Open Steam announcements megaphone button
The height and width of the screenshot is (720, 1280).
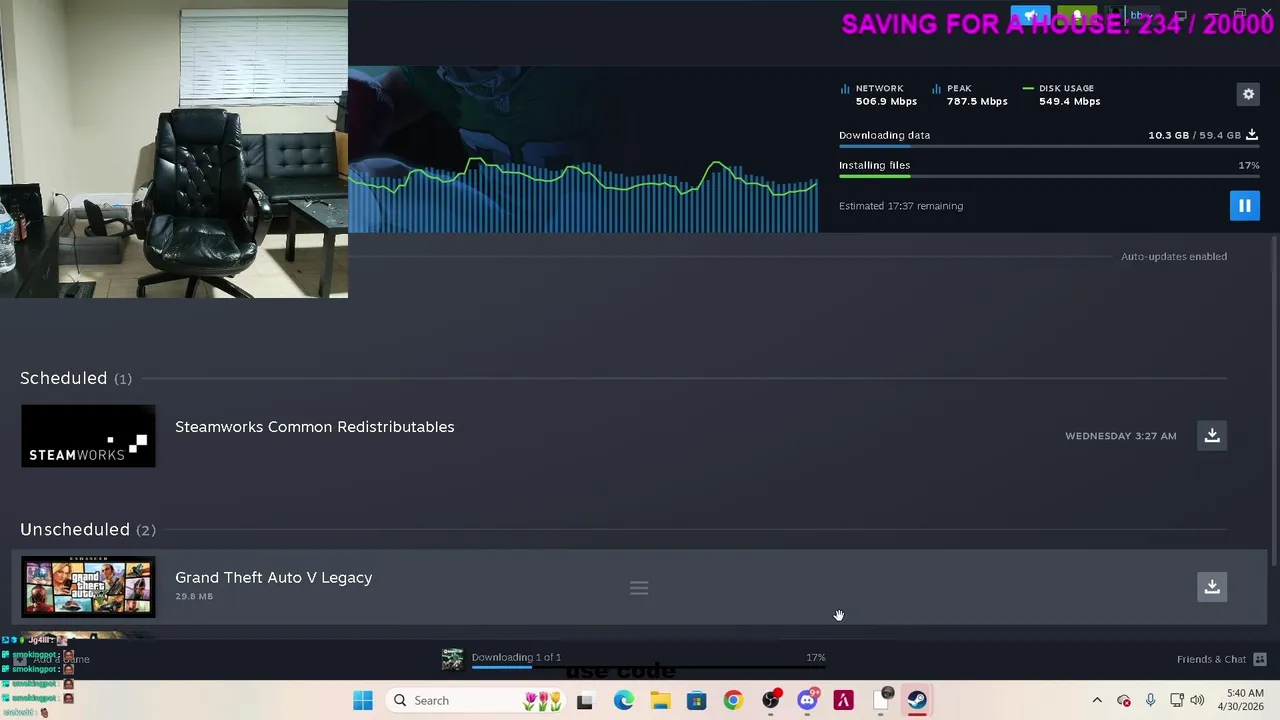pos(1030,16)
